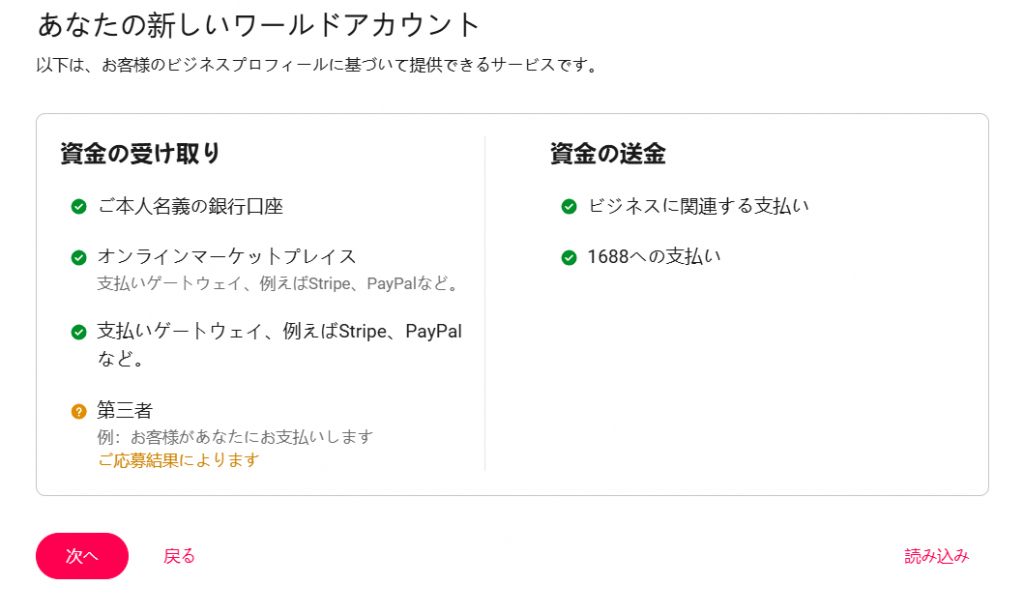Click the あなたの新しいワールドアカウント page title
The image size is (1024, 615).
259,25
